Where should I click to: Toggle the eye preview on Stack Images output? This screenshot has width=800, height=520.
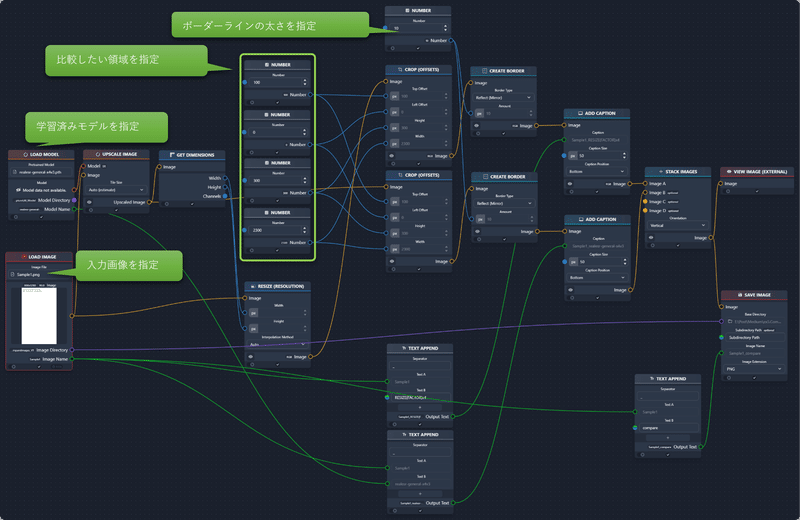click(x=651, y=238)
